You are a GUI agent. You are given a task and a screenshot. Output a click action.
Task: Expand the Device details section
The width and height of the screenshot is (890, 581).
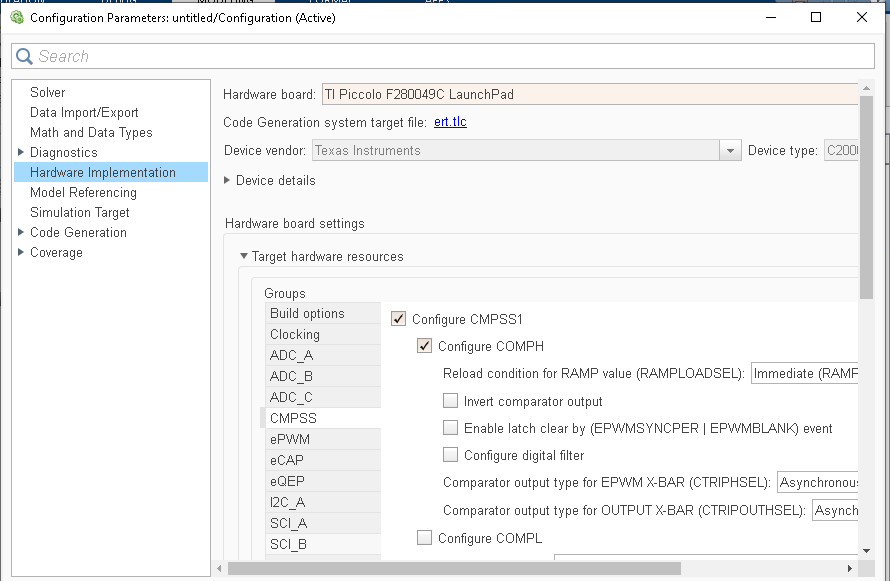tap(228, 181)
